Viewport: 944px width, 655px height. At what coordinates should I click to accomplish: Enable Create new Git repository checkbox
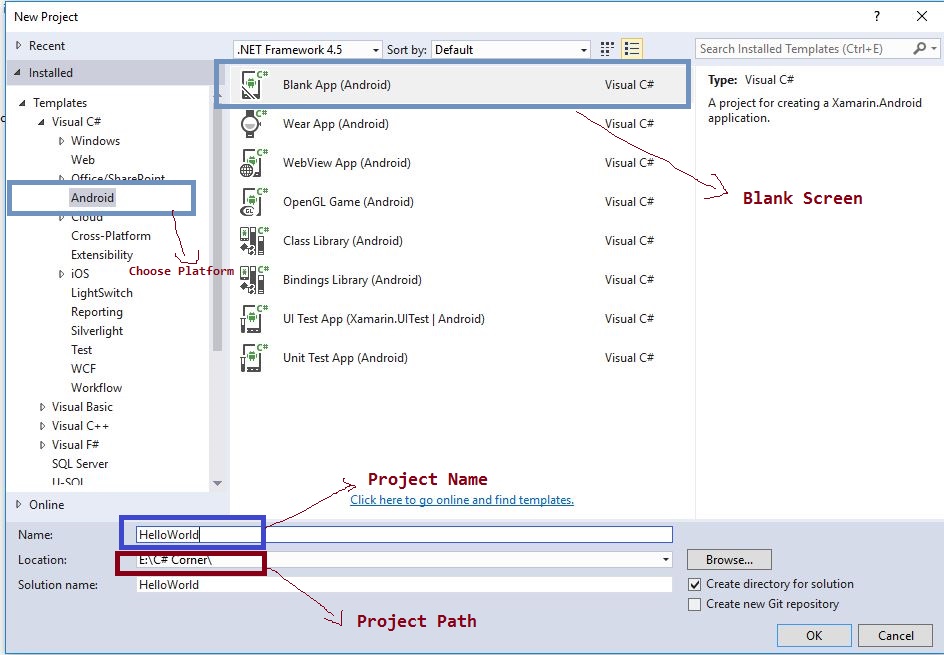pyautogui.click(x=695, y=604)
